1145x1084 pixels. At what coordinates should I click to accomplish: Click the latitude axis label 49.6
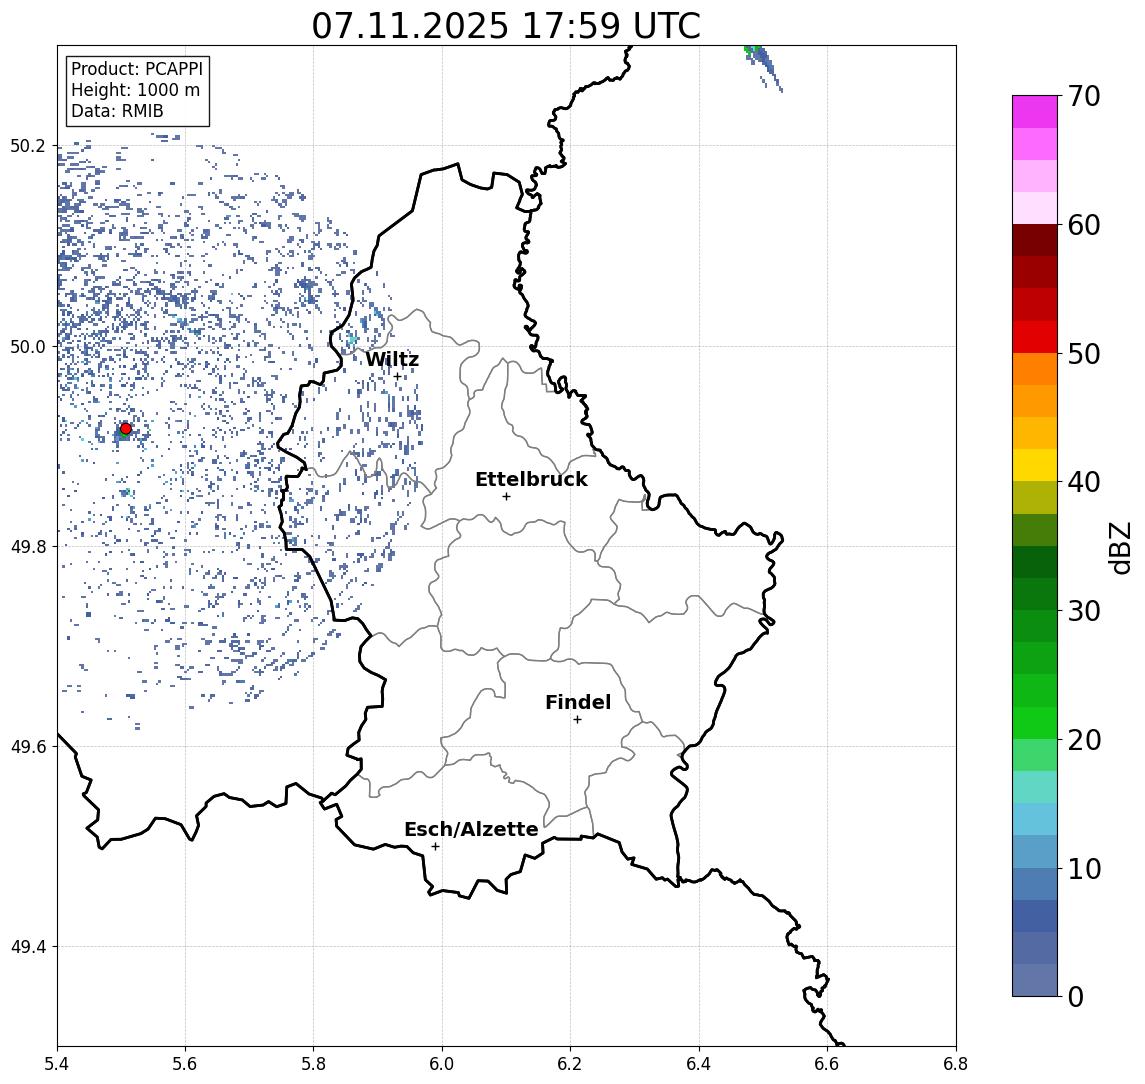click(28, 747)
